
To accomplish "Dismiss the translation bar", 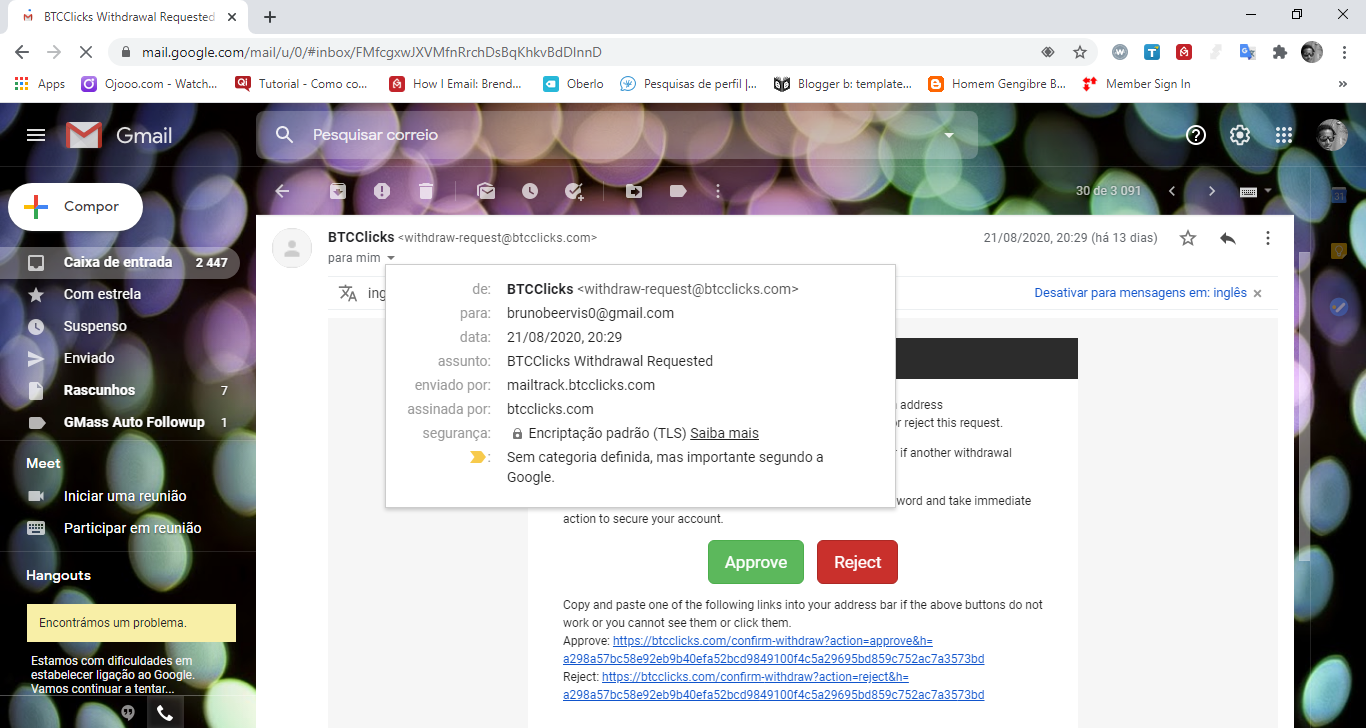I will [x=1258, y=293].
